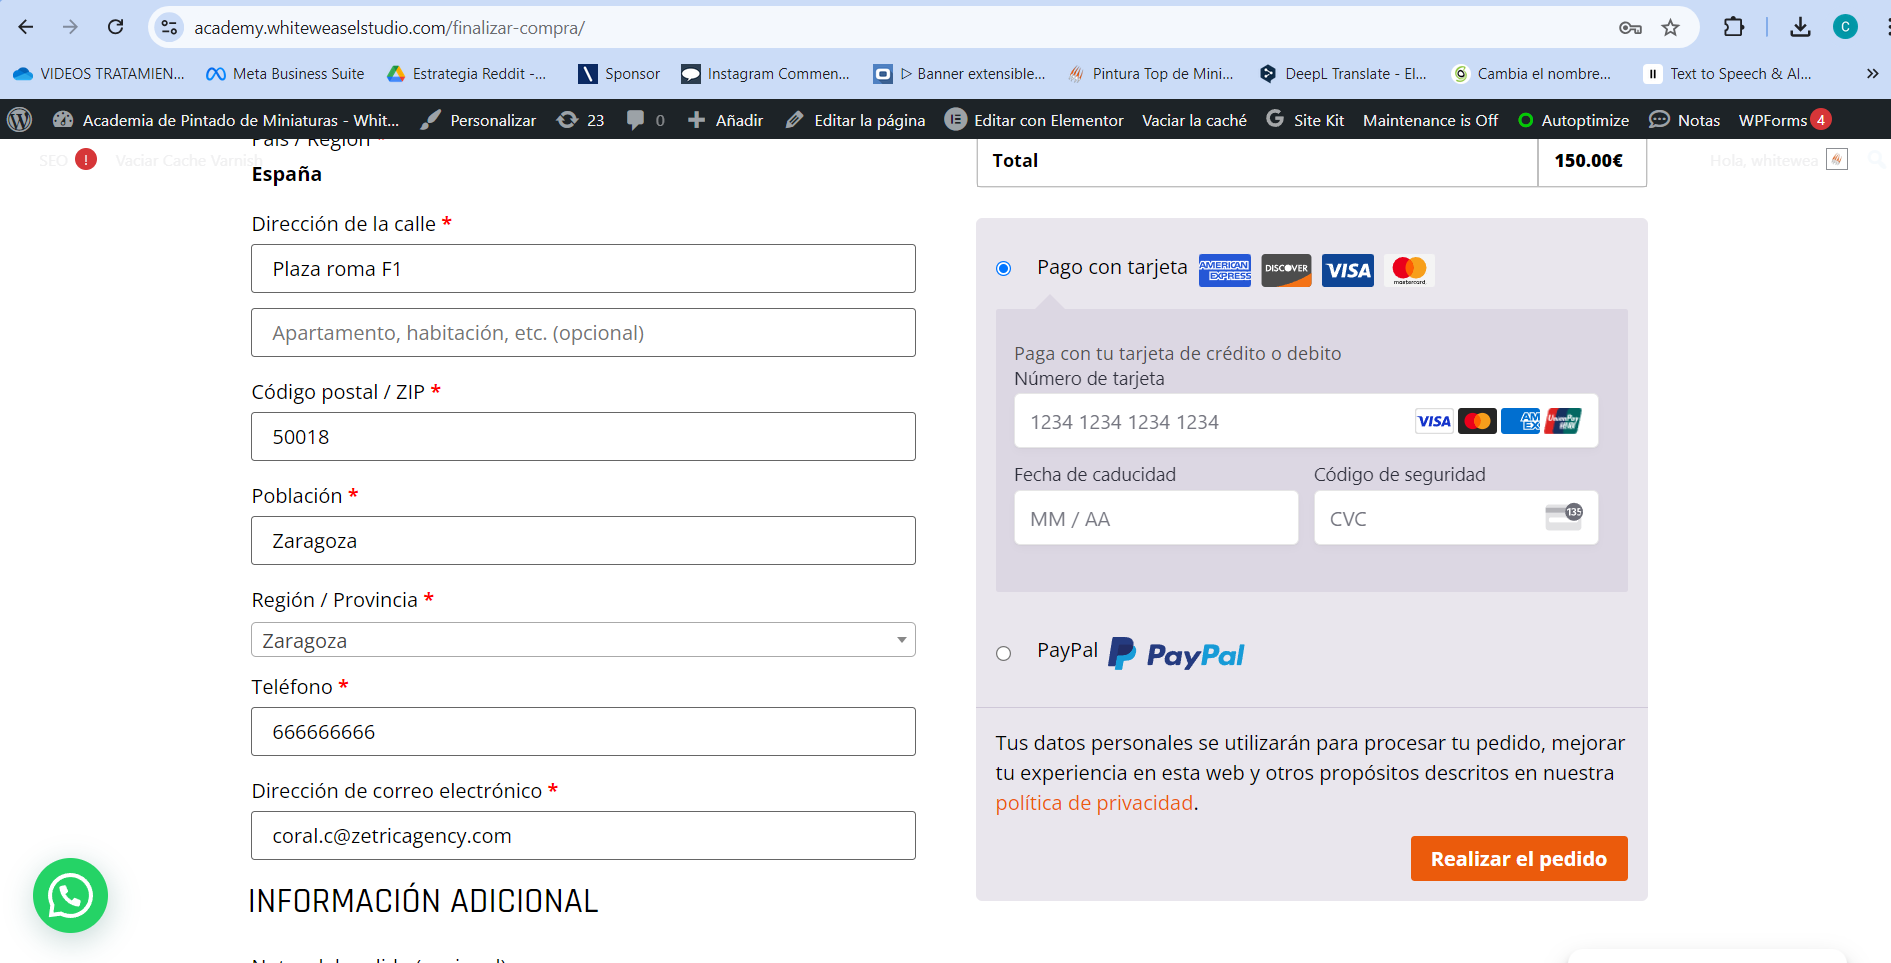1891x963 pixels.
Task: Focus the Apartamento, habitación optional field
Action: 583,333
